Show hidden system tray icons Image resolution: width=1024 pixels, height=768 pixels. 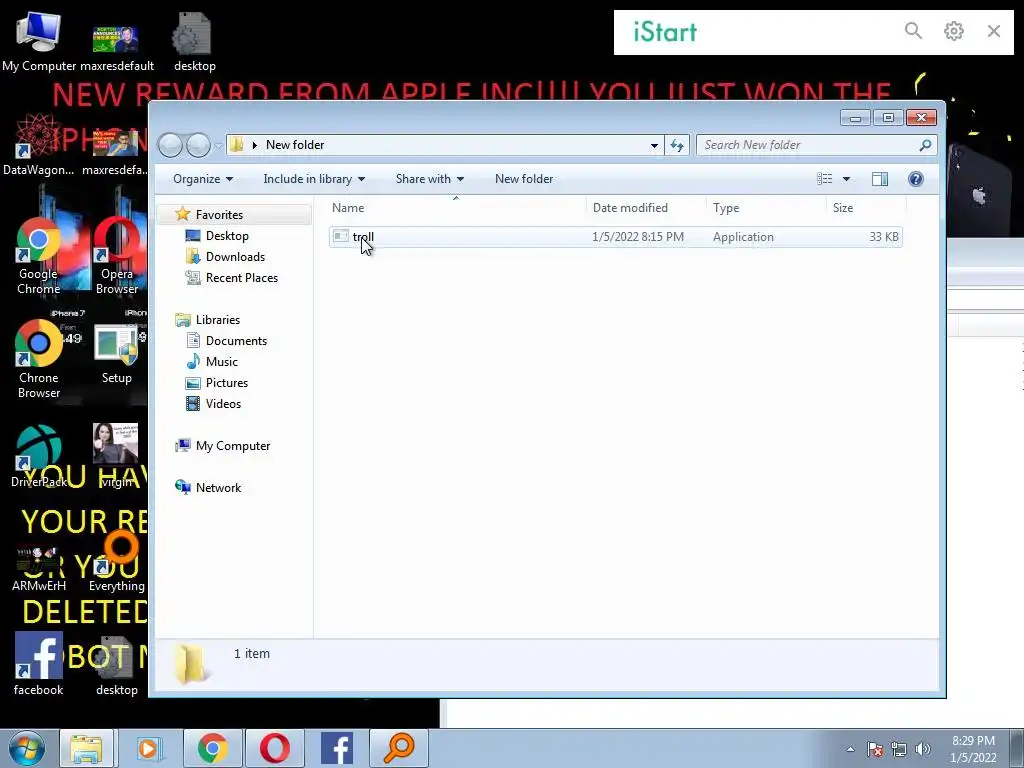[x=850, y=749]
